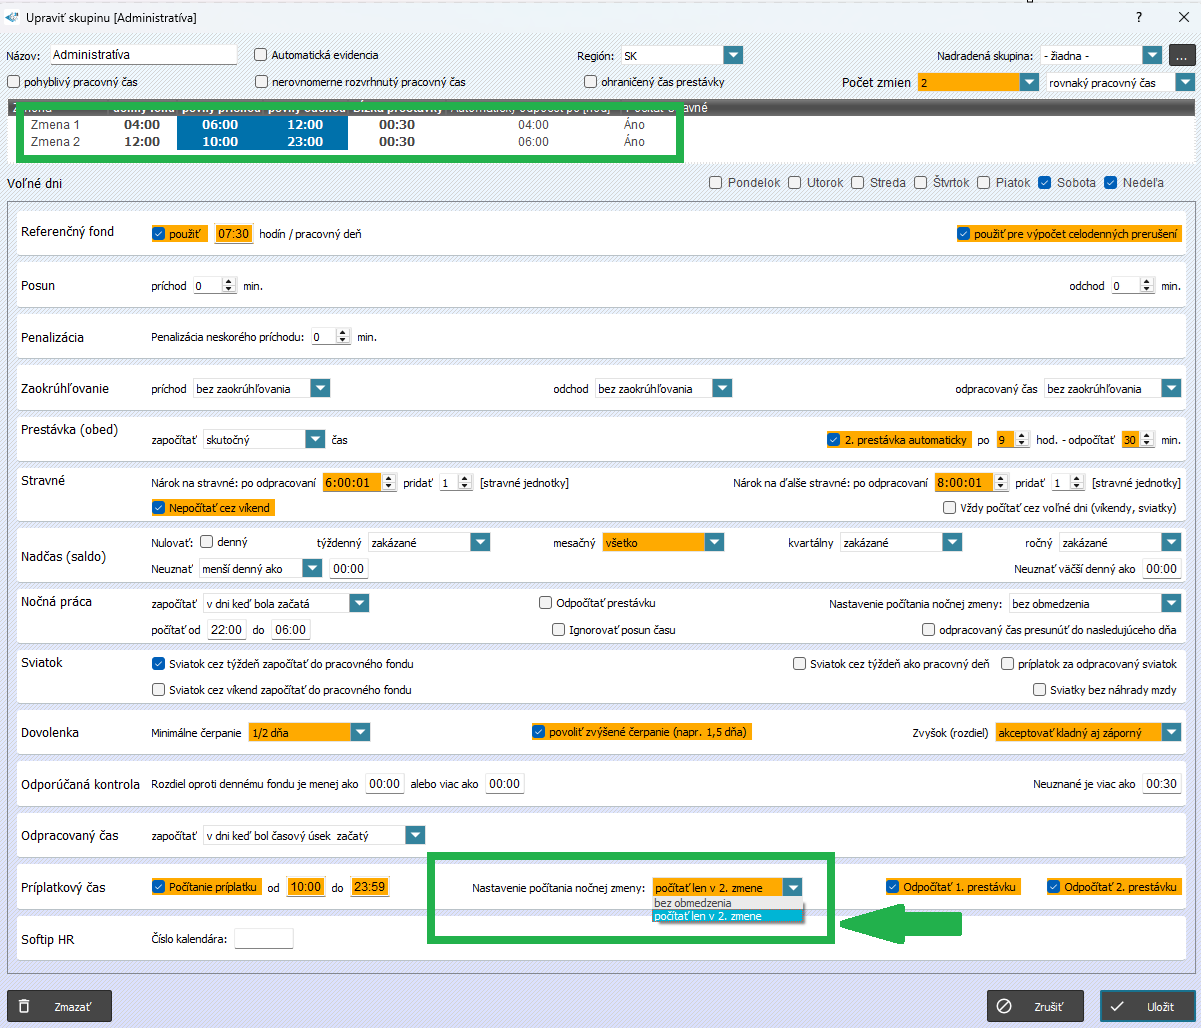Open the Minimálne čerpanie 1/2 dňa dropdown
Image resolution: width=1201 pixels, height=1028 pixels.
[360, 732]
